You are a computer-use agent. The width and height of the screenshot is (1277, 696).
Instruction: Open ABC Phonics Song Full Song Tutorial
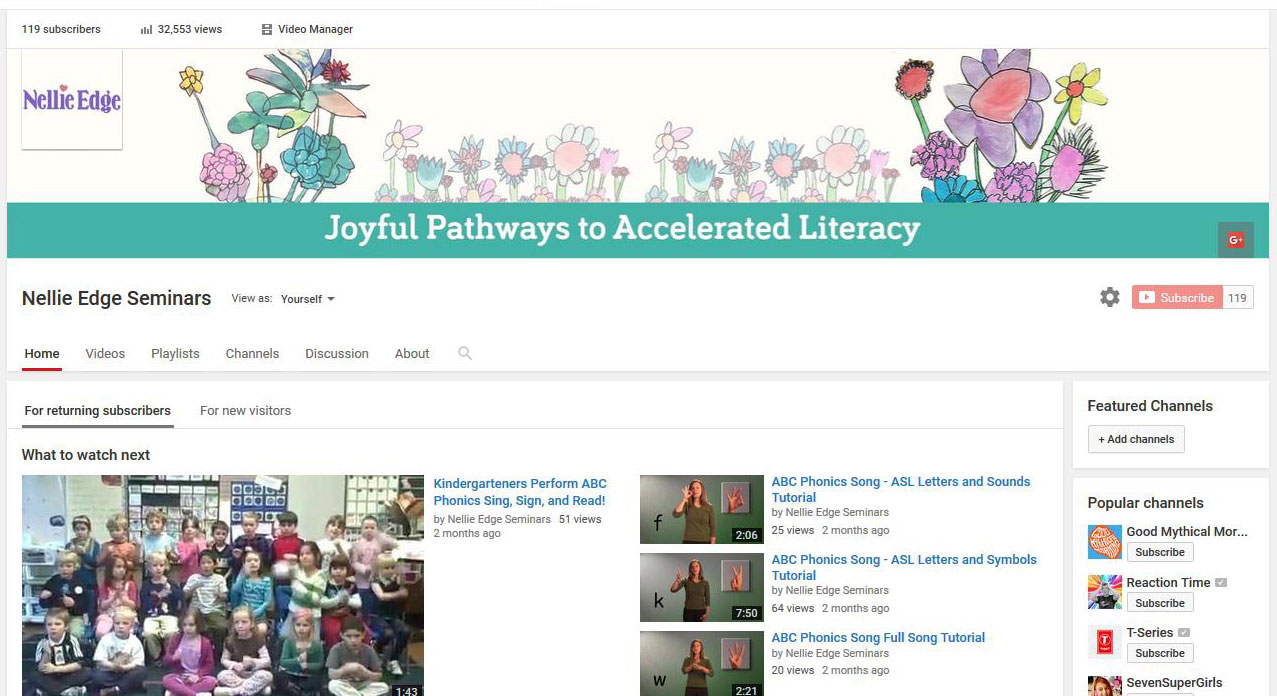pos(878,637)
